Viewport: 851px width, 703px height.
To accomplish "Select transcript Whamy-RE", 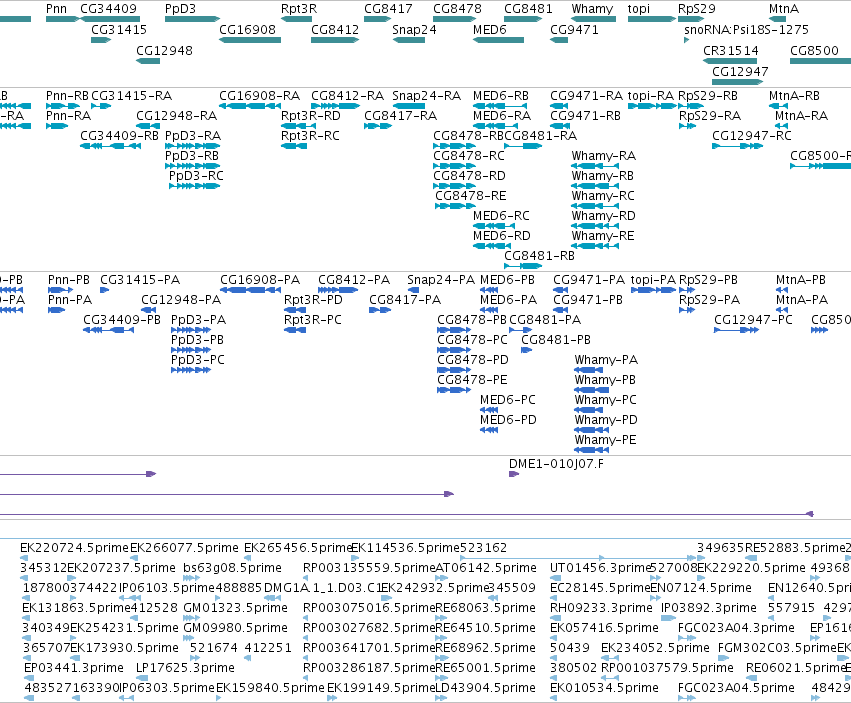I will pos(595,246).
